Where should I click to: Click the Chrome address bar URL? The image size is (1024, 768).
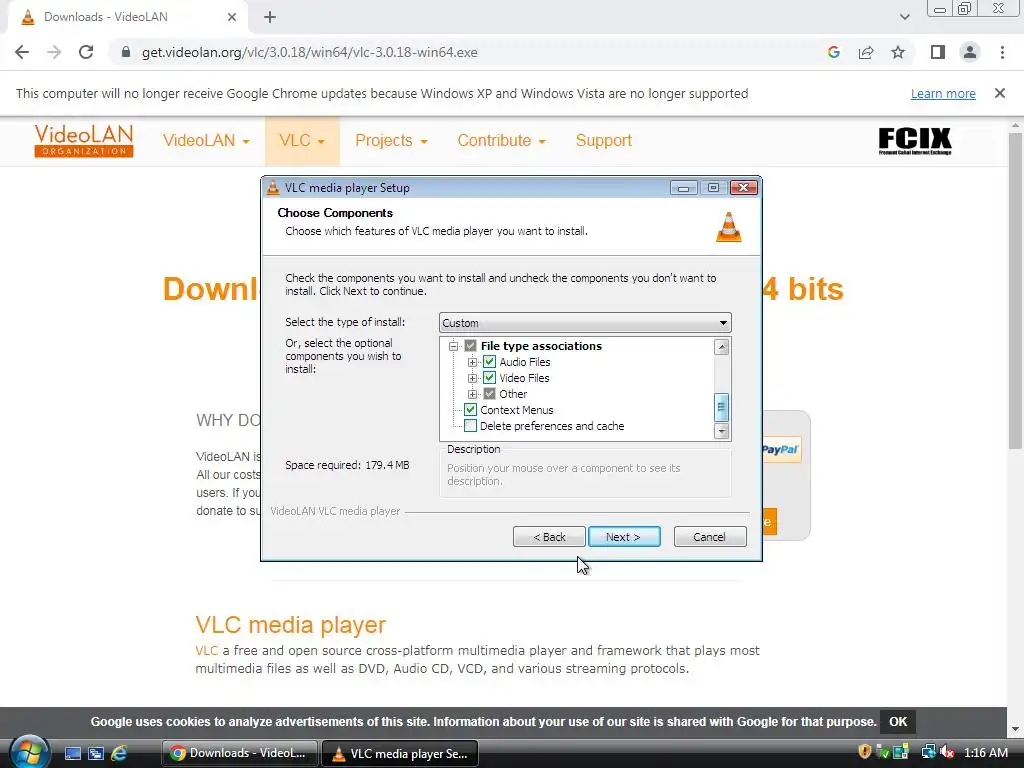tap(310, 52)
